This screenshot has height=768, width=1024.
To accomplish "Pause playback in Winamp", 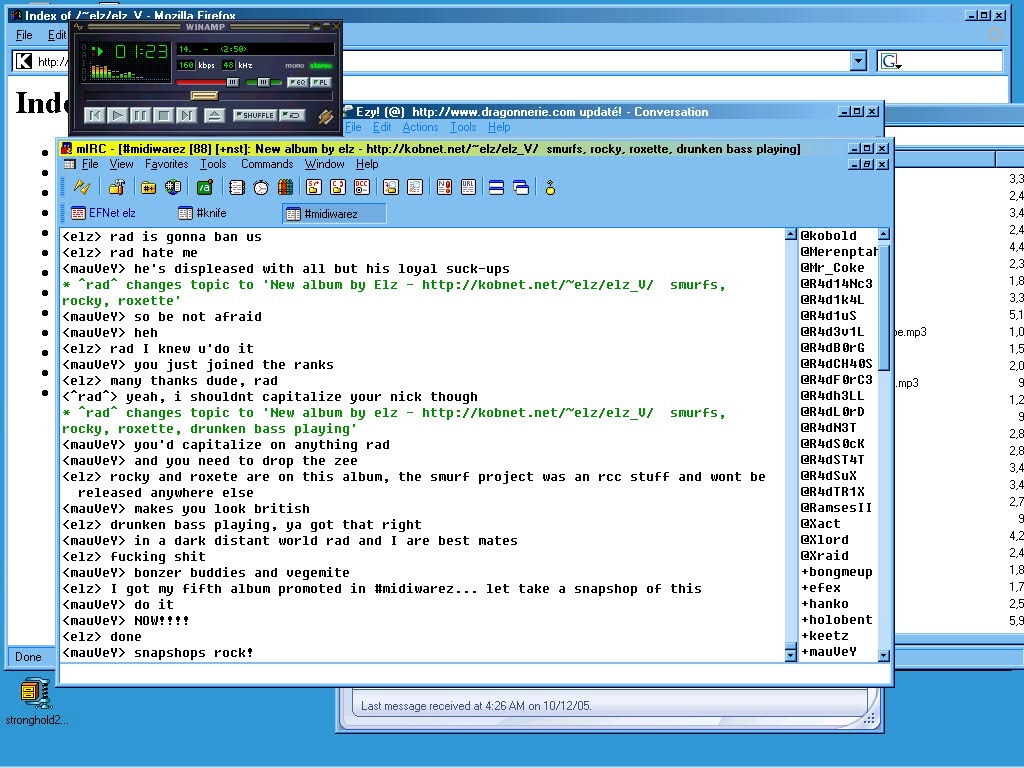I will coord(140,116).
